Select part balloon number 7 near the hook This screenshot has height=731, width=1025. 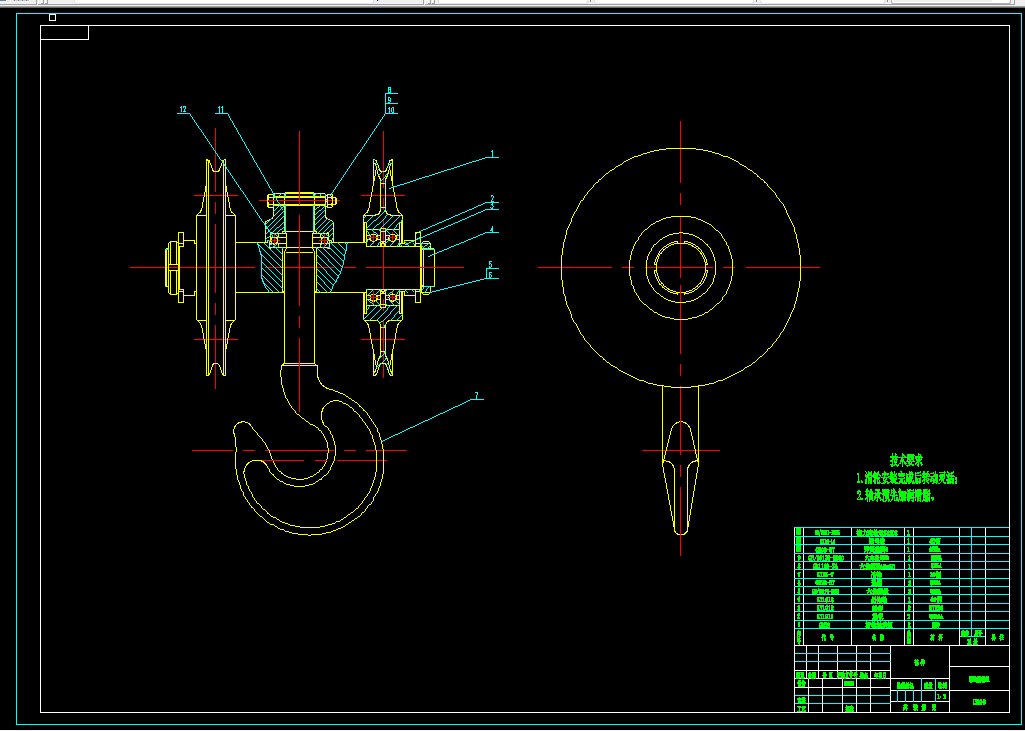(x=477, y=396)
